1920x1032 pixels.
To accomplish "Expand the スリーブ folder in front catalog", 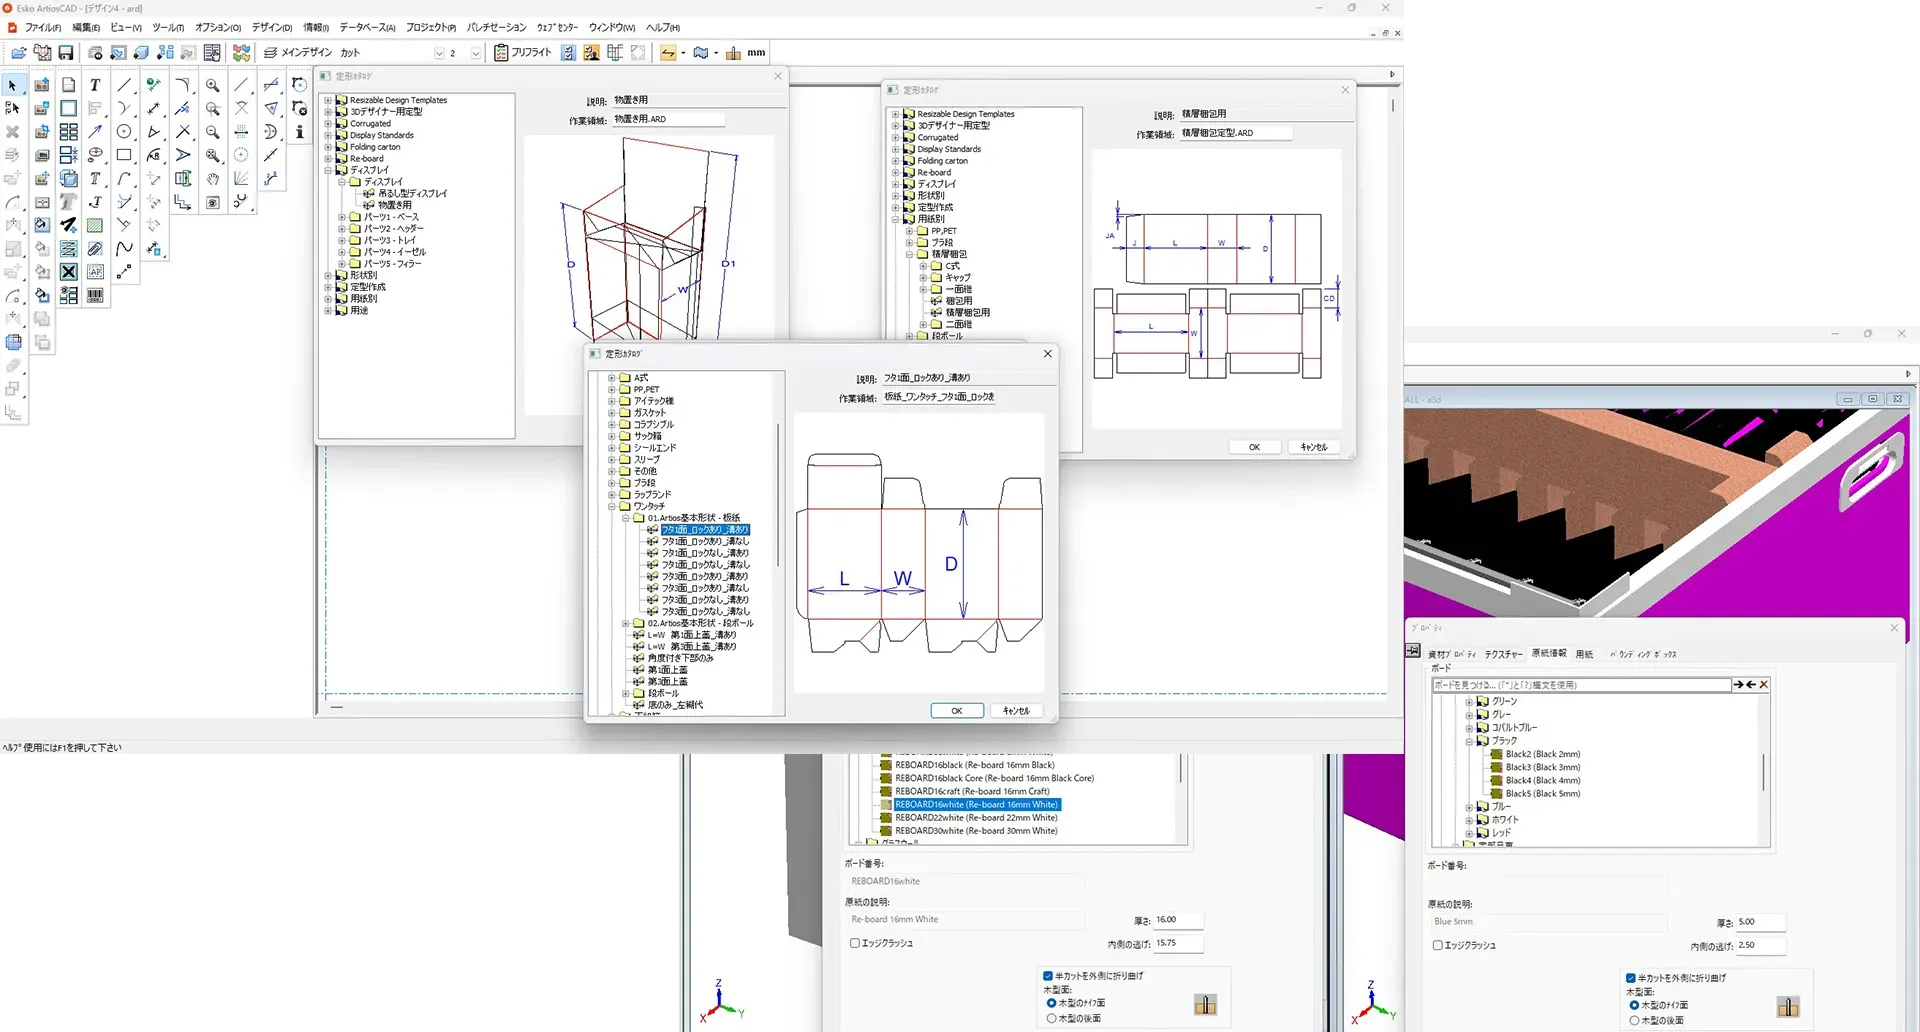I will [x=612, y=460].
